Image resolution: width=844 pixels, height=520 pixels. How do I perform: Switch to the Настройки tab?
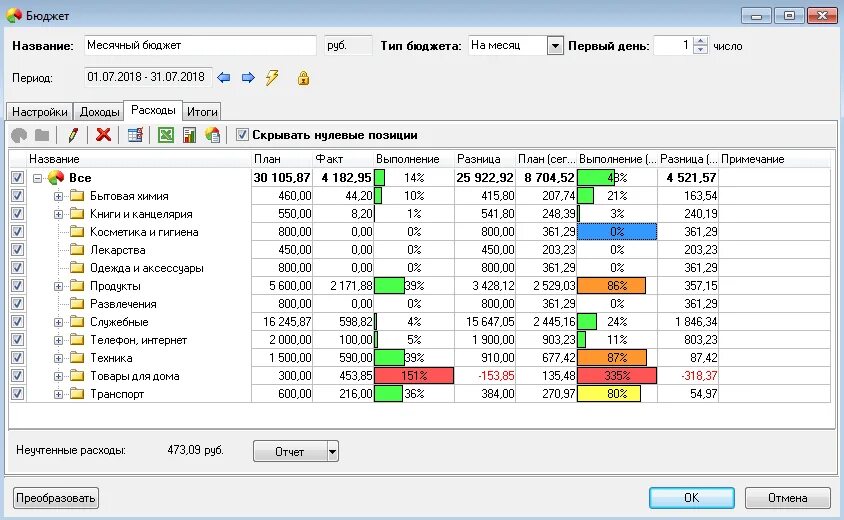[x=40, y=112]
